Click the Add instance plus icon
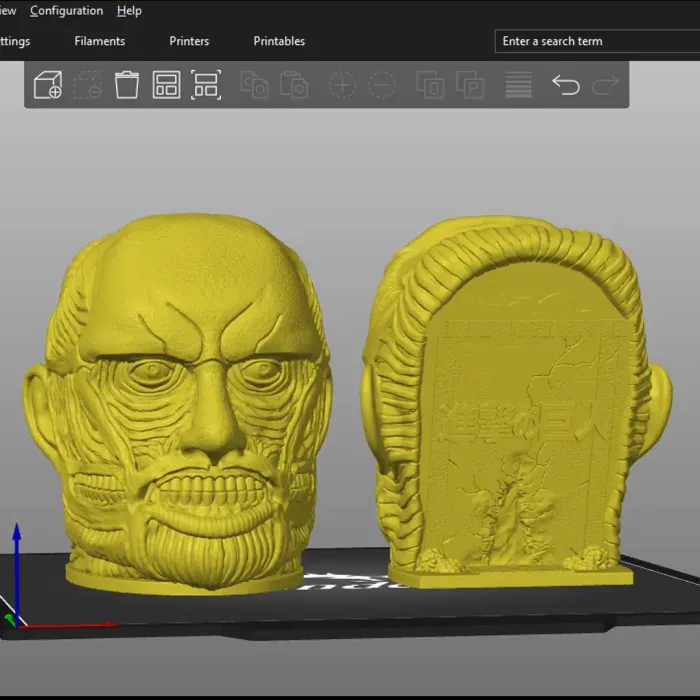Screen dimensions: 700x700 [x=342, y=85]
